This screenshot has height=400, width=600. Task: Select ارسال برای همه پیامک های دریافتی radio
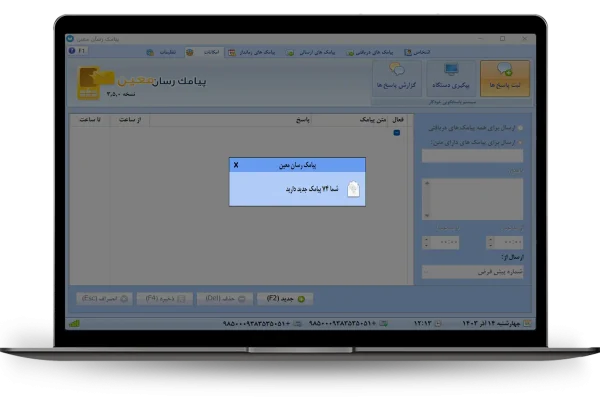tap(519, 128)
